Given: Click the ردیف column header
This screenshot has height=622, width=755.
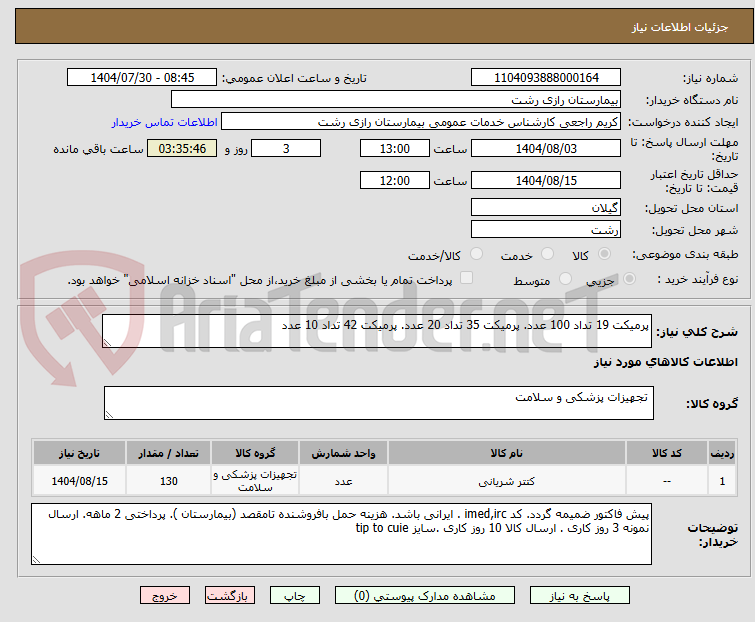Looking at the screenshot, I should click(x=722, y=453).
